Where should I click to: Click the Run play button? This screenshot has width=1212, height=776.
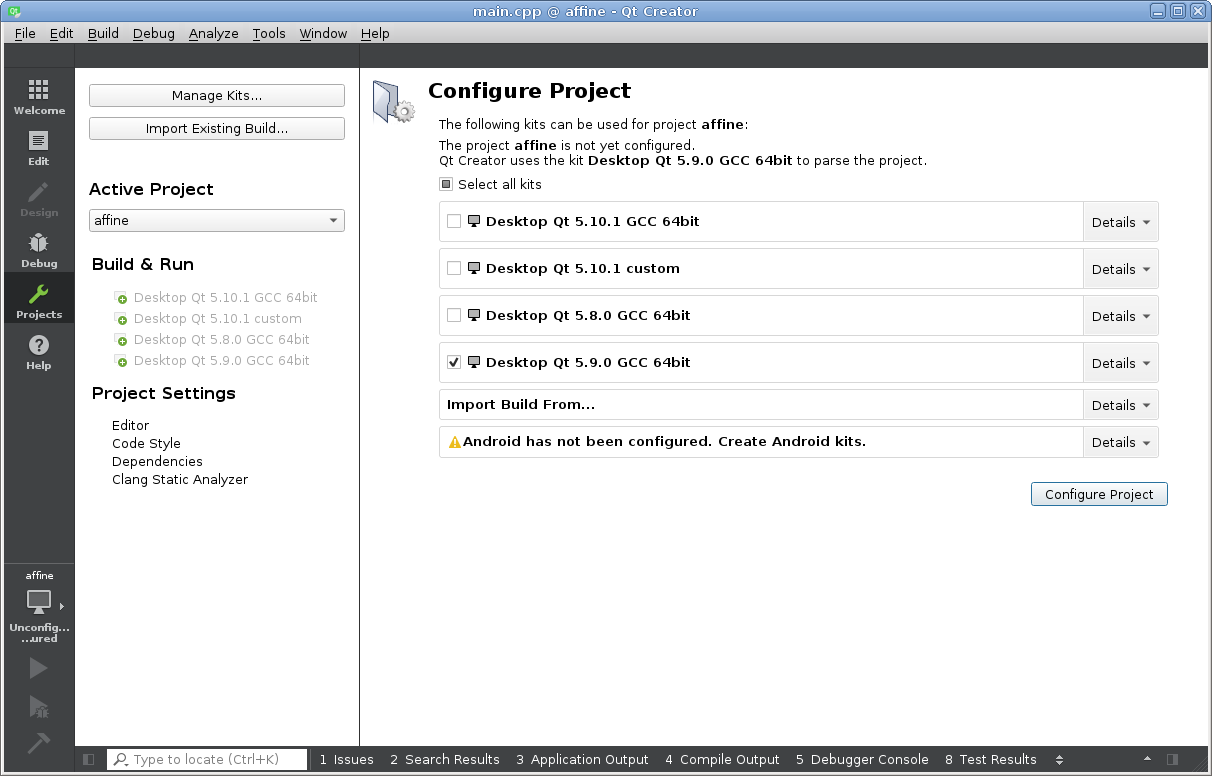coord(39,668)
